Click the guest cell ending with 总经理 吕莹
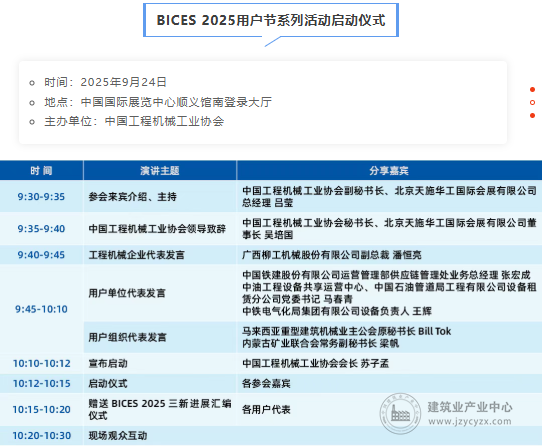This screenshot has height=446, width=543. (389, 197)
